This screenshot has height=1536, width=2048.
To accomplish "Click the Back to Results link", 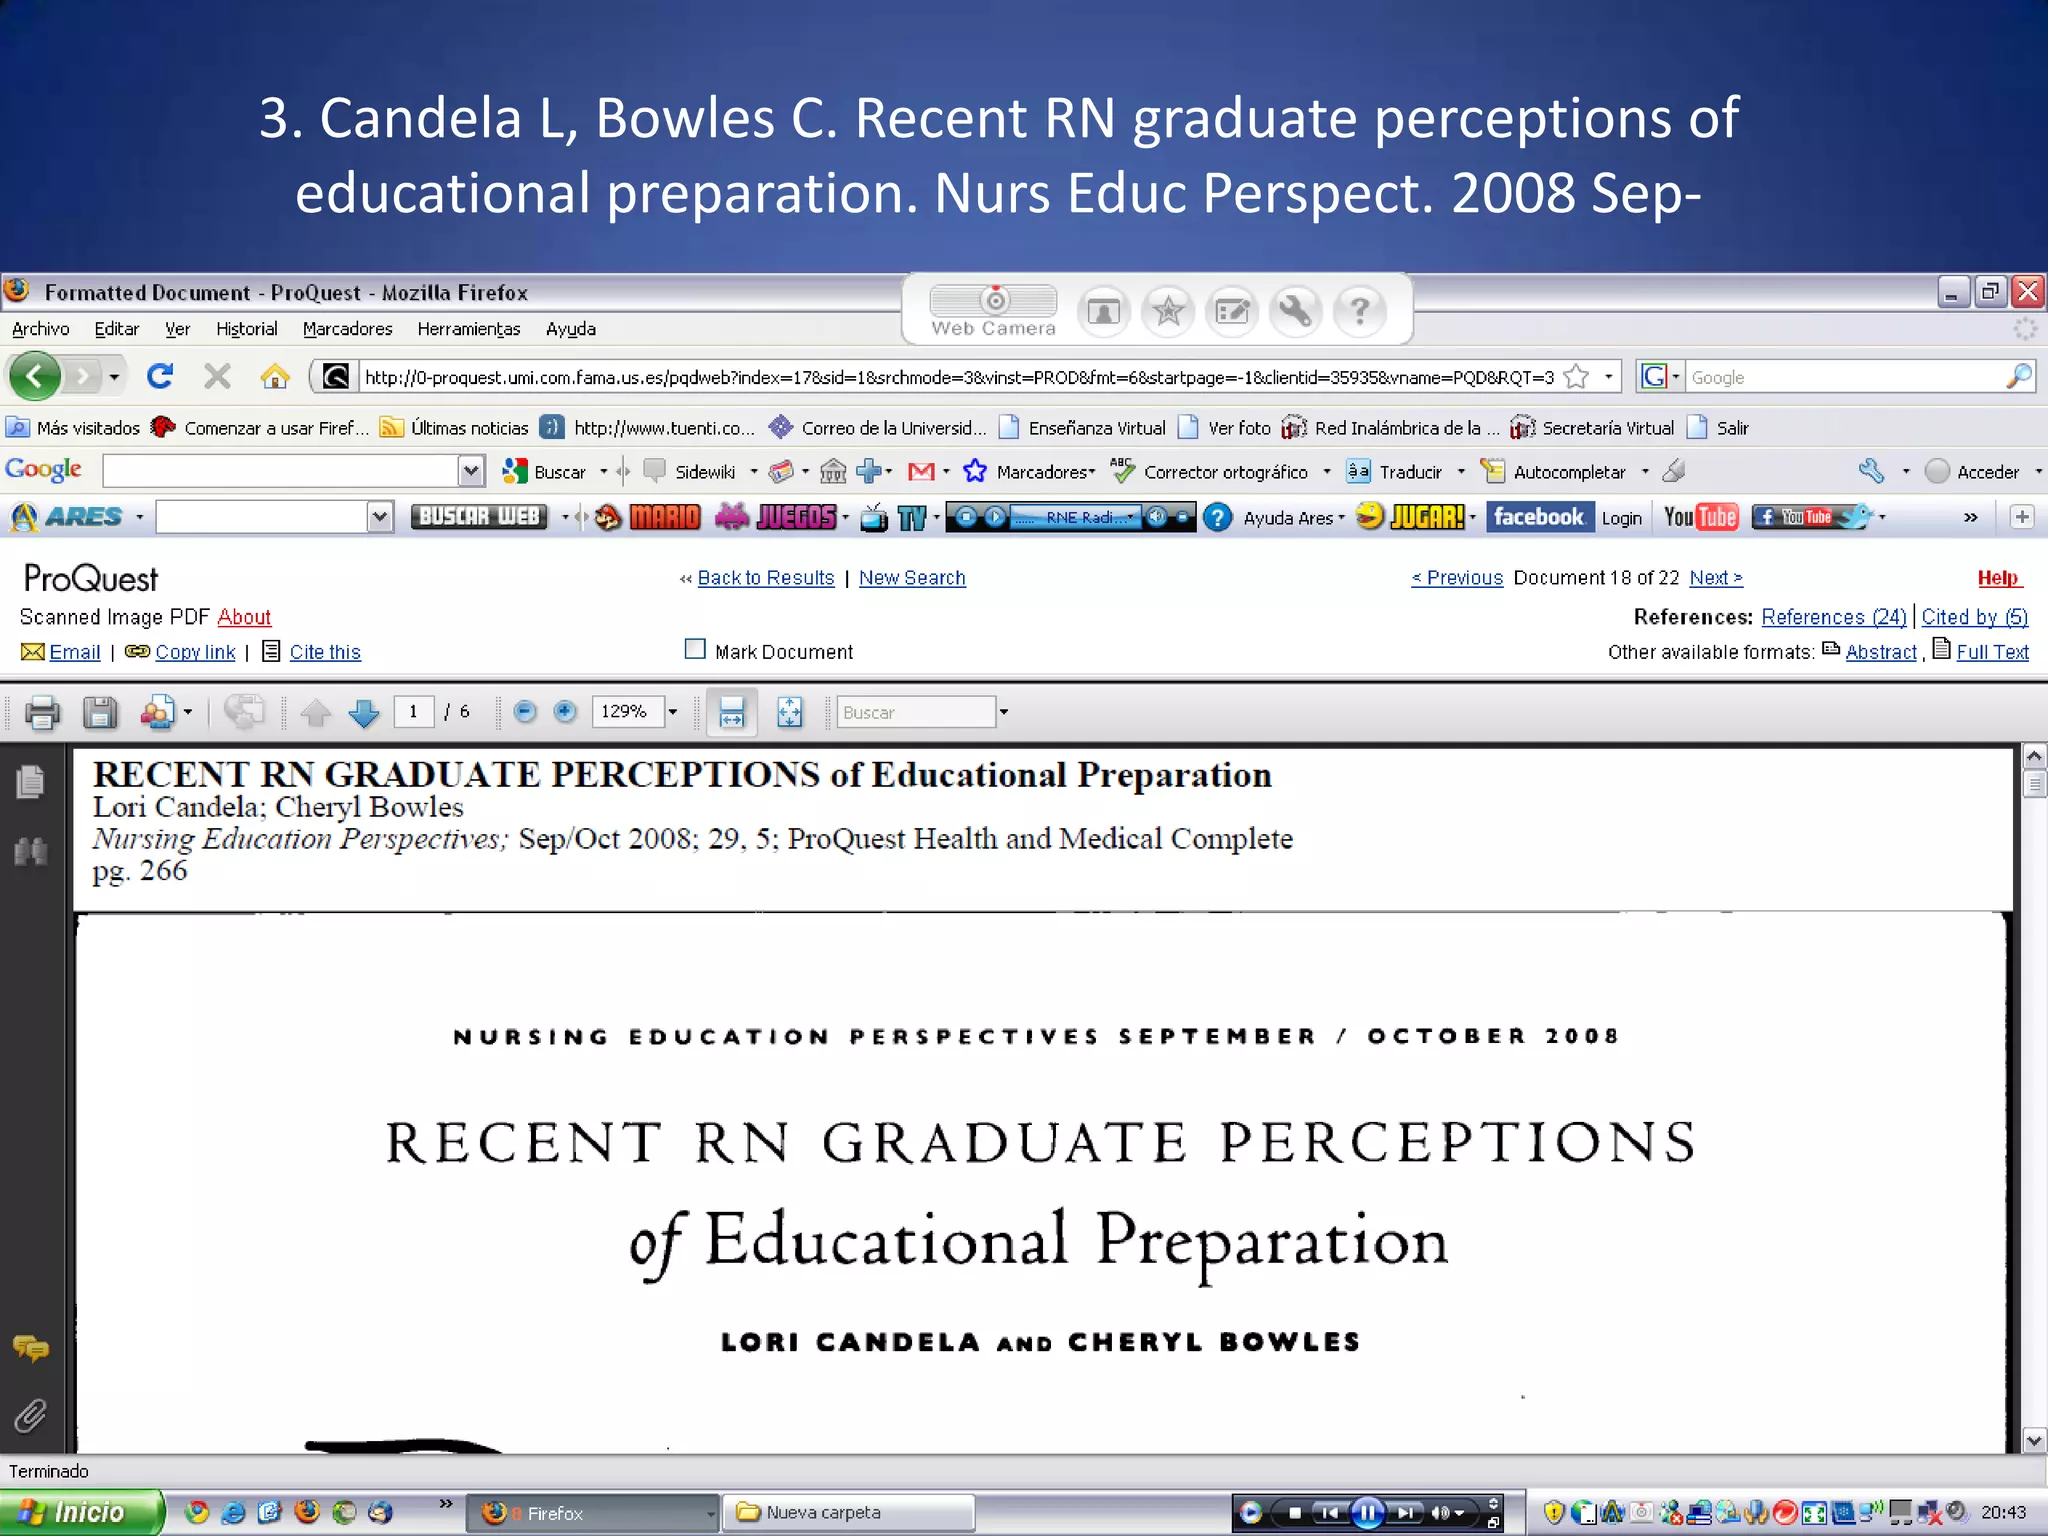I will point(765,578).
